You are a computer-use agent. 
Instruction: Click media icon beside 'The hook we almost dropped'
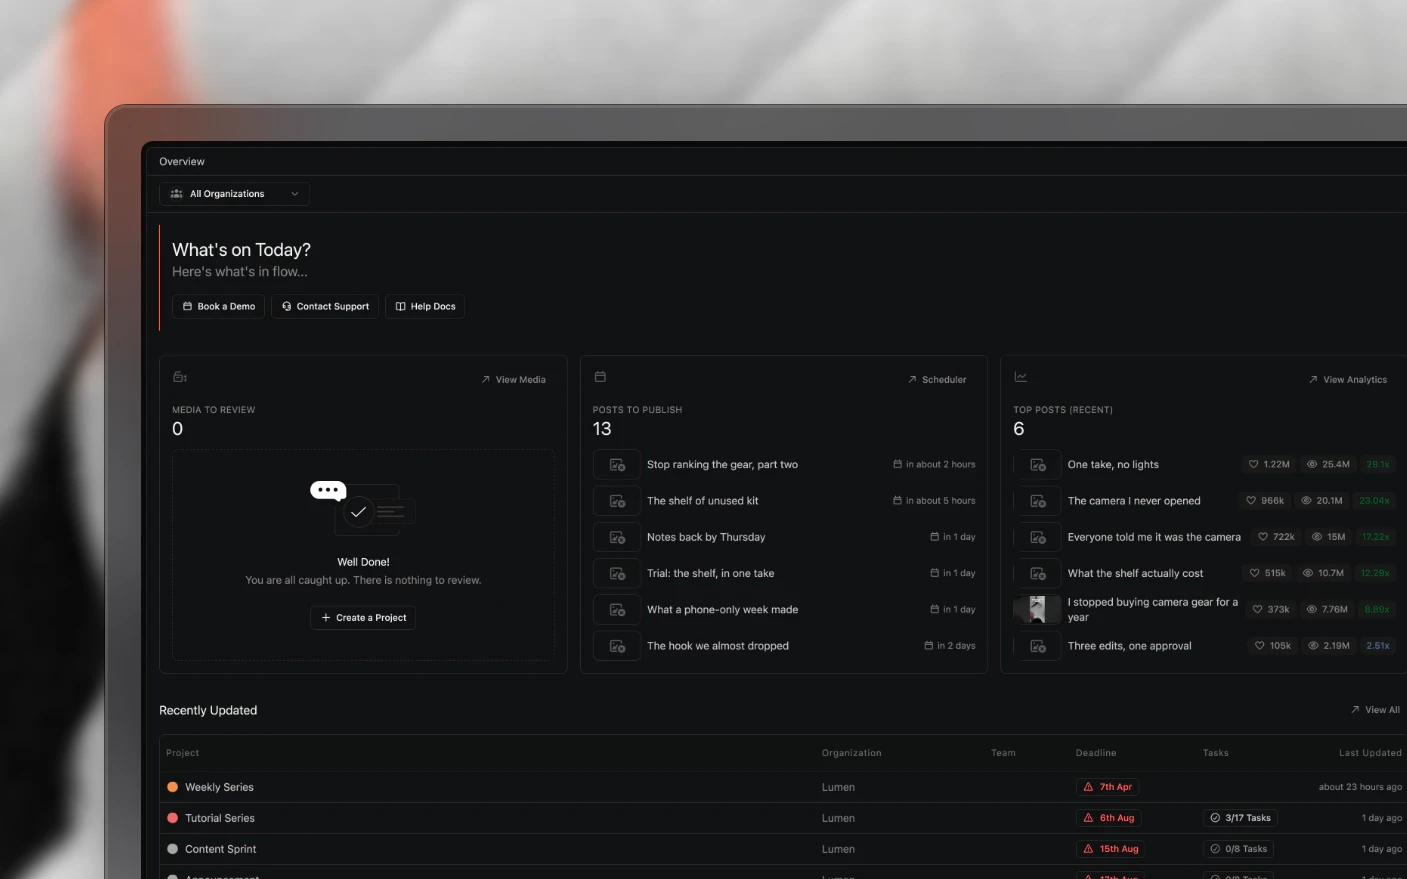click(617, 646)
